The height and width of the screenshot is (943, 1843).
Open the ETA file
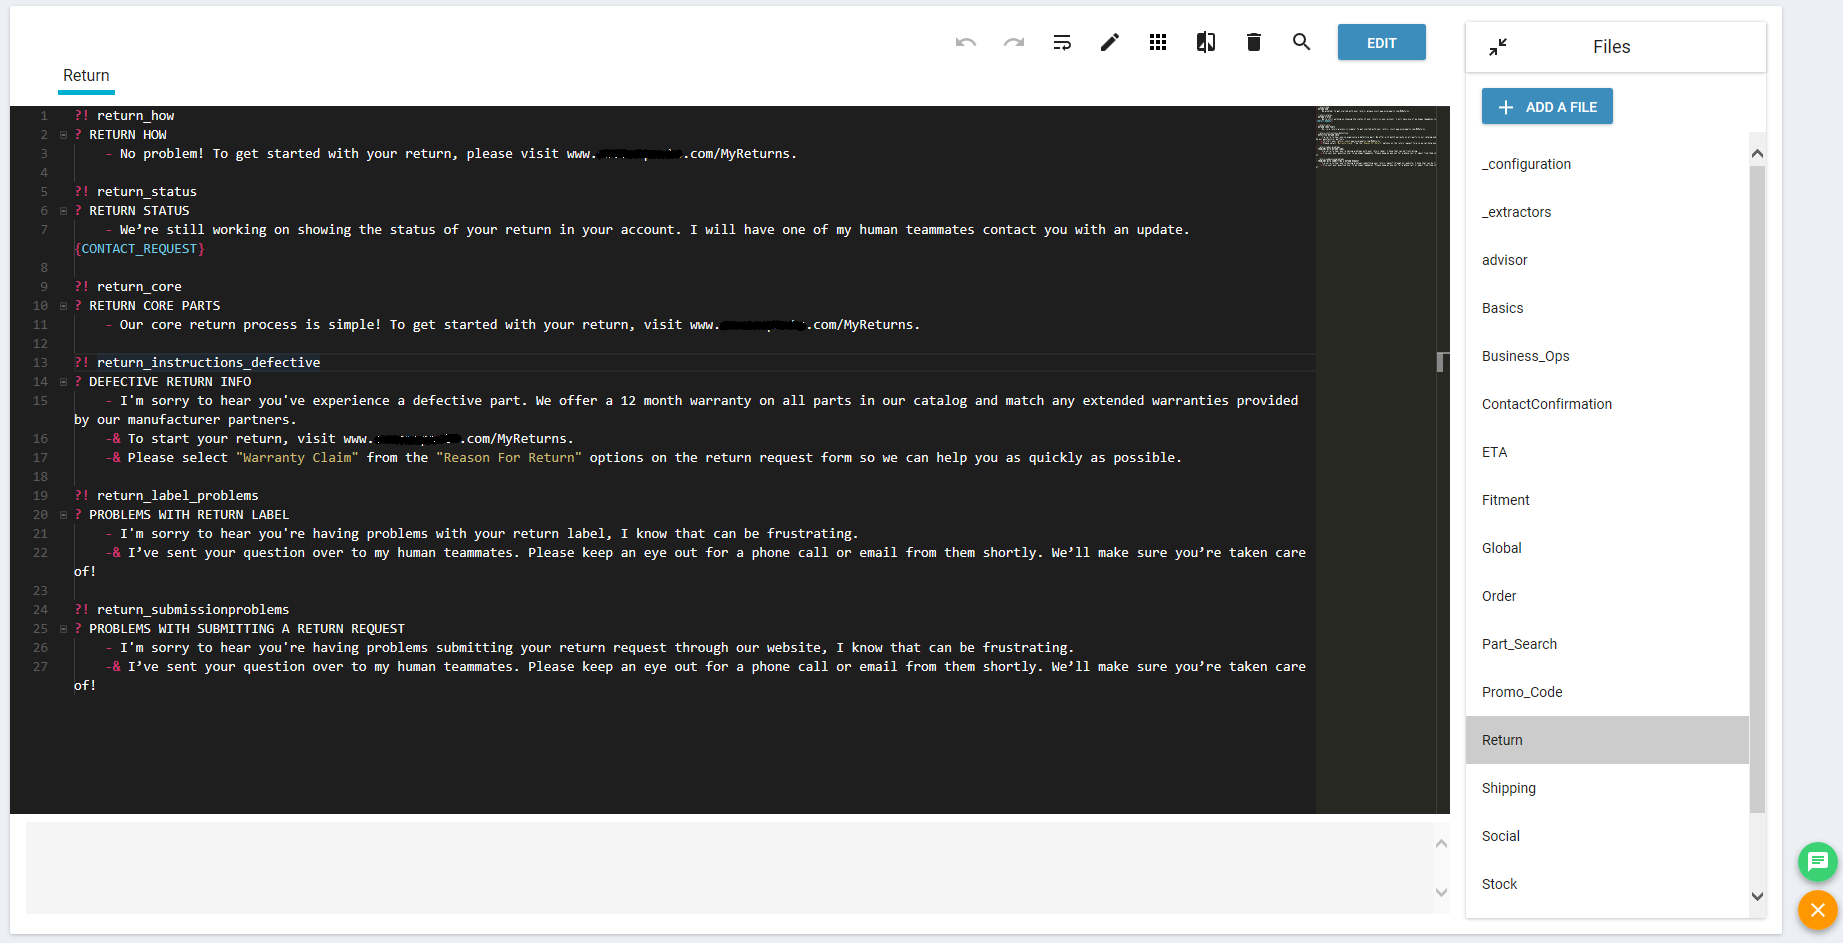coord(1607,452)
